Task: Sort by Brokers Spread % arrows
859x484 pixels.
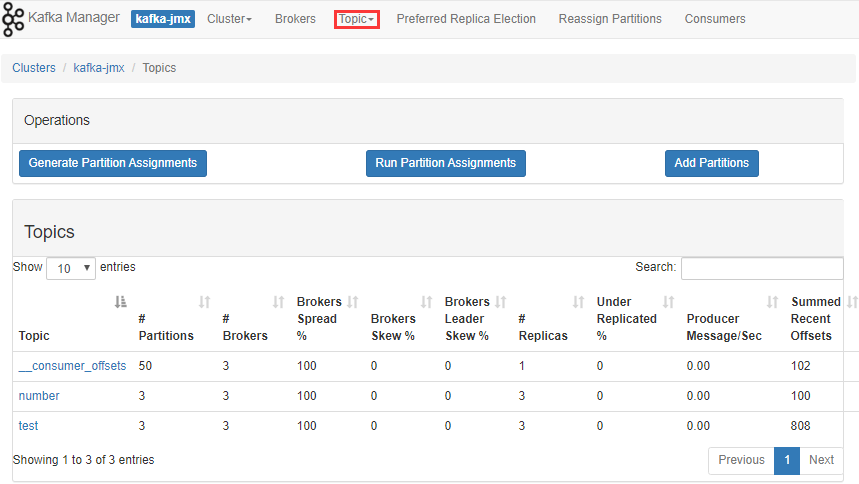Action: click(x=353, y=301)
